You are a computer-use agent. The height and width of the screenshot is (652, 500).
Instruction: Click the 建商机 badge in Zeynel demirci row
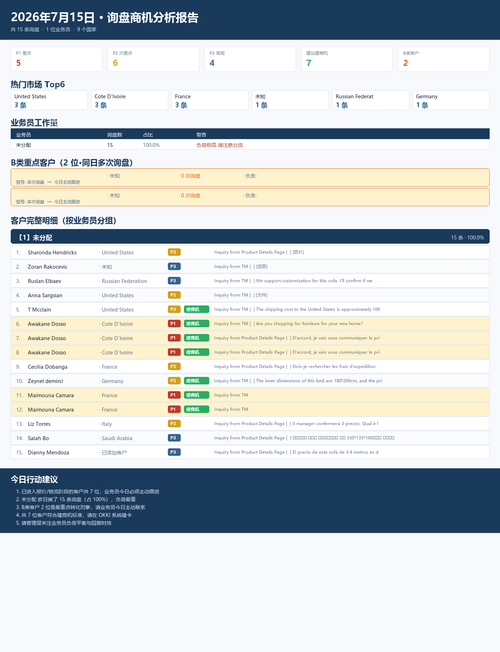pyautogui.click(x=196, y=380)
